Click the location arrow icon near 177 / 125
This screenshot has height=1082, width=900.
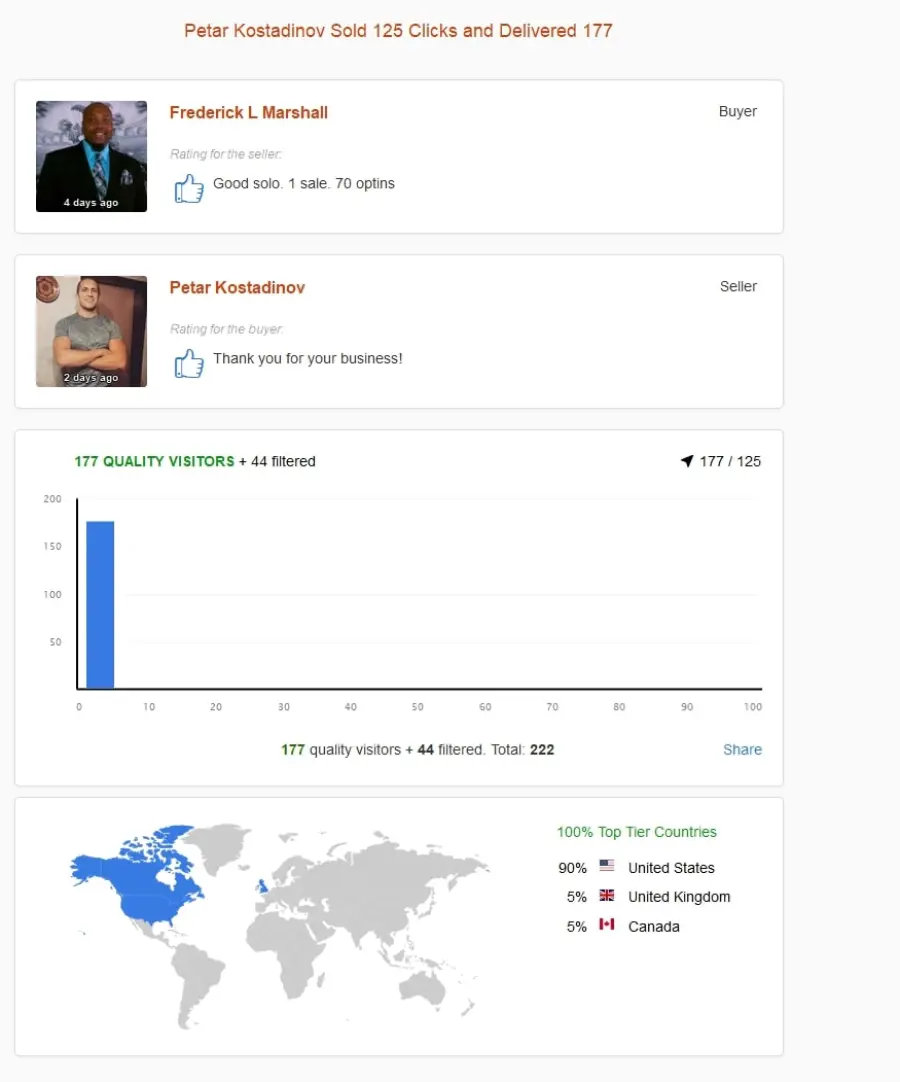click(x=687, y=461)
